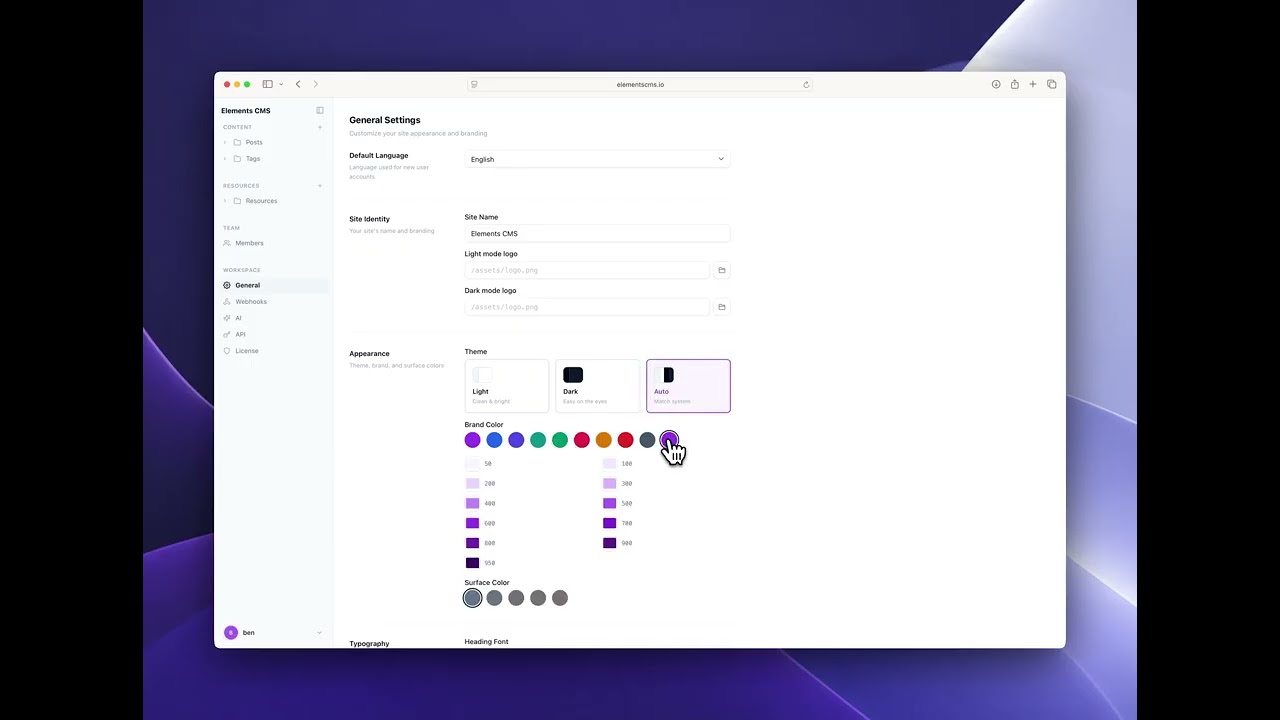Click the Tags folder icon
This screenshot has width=1280, height=720.
237,158
